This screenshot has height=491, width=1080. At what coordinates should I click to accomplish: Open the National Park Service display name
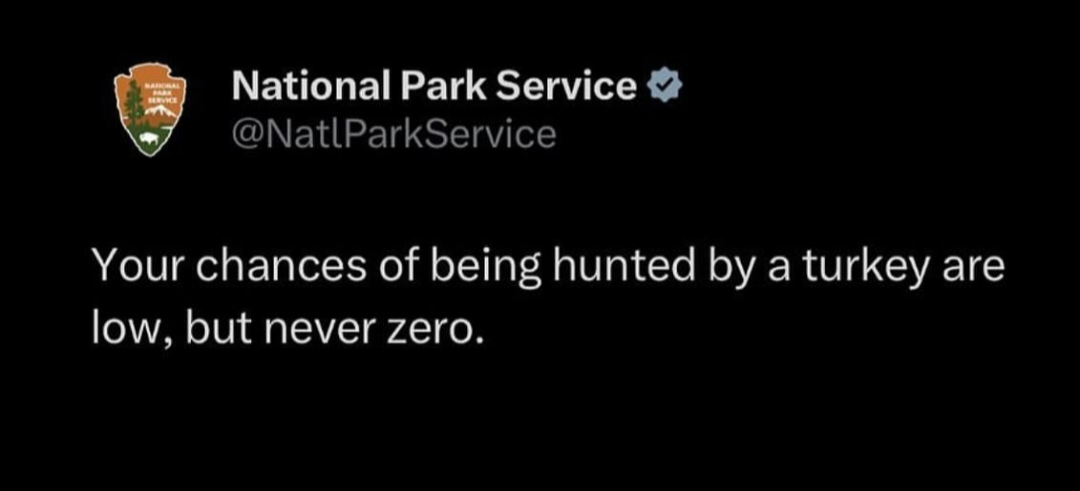pyautogui.click(x=435, y=86)
